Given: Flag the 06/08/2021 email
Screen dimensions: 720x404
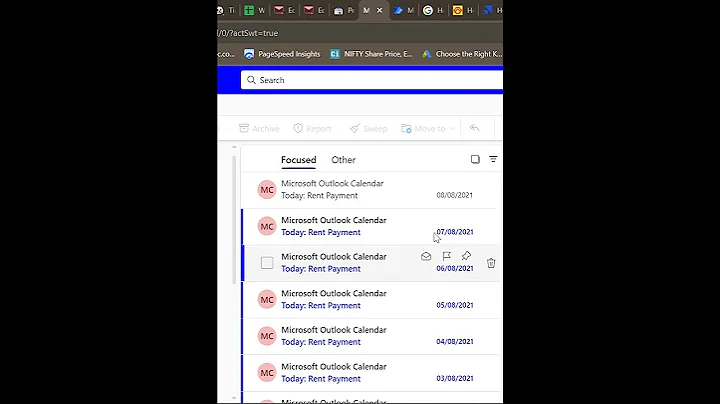Looking at the screenshot, I should coord(446,256).
